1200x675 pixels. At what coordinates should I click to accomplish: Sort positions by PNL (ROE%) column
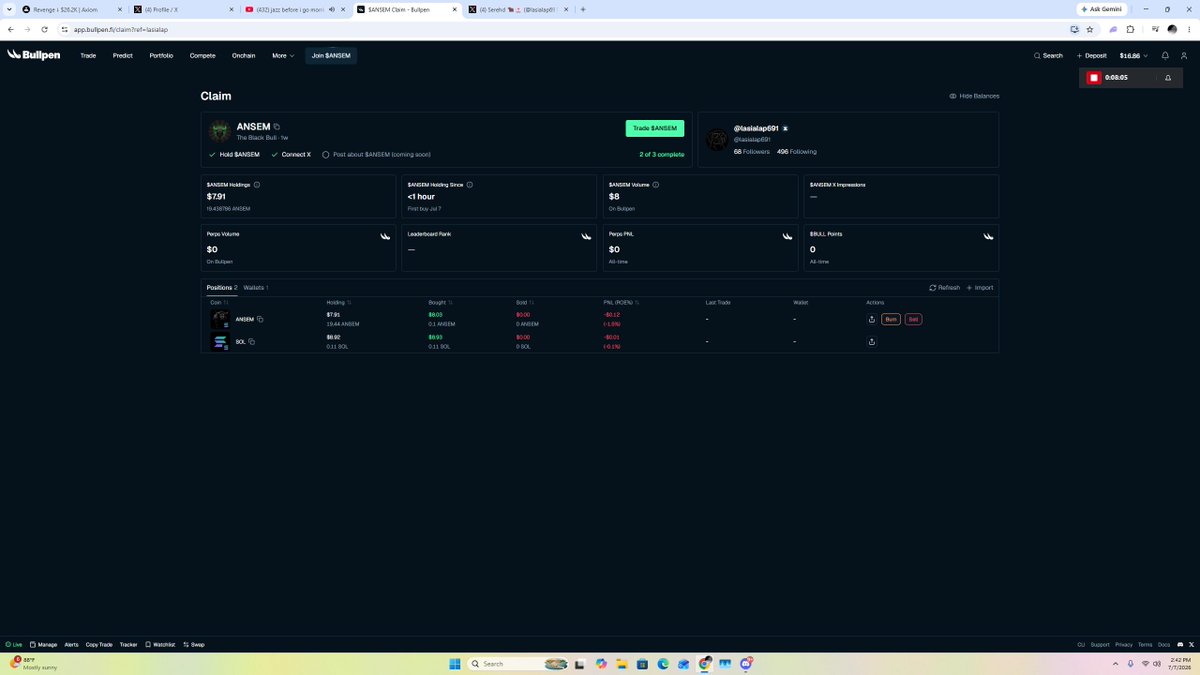coord(621,302)
